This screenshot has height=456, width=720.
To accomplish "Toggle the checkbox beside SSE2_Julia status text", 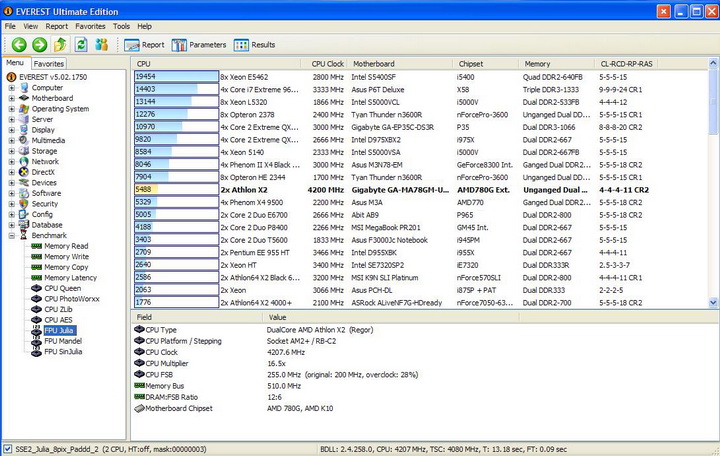I will pyautogui.click(x=7, y=449).
